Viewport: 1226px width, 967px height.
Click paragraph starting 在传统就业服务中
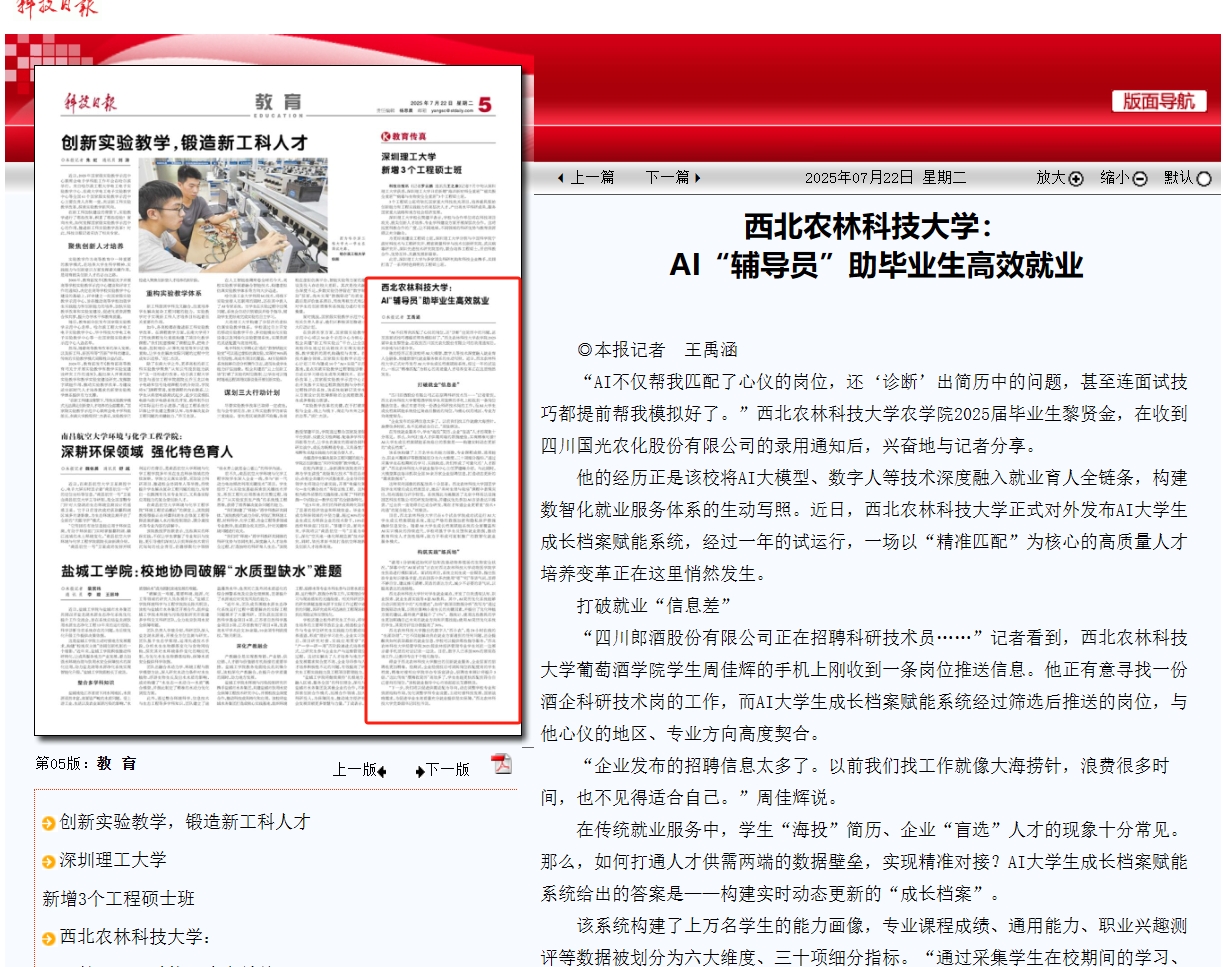tap(865, 862)
